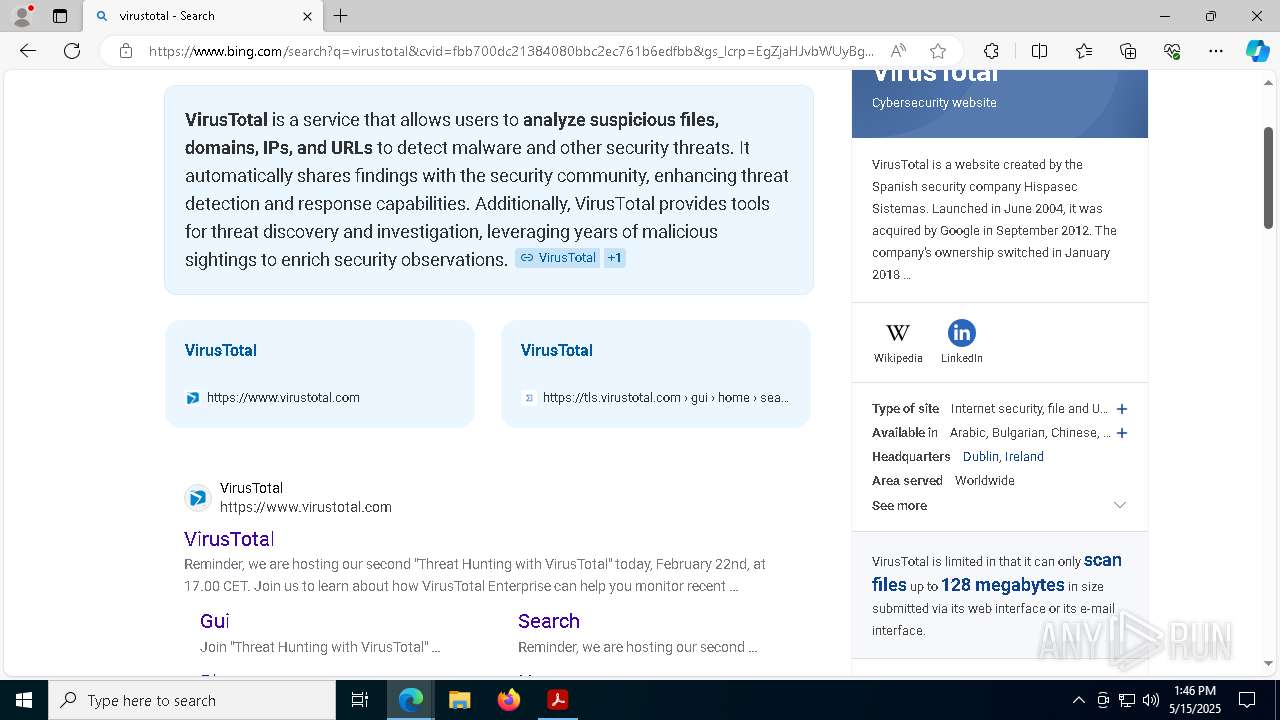Add page to favorites star icon
The image size is (1280, 720).
pyautogui.click(x=937, y=51)
